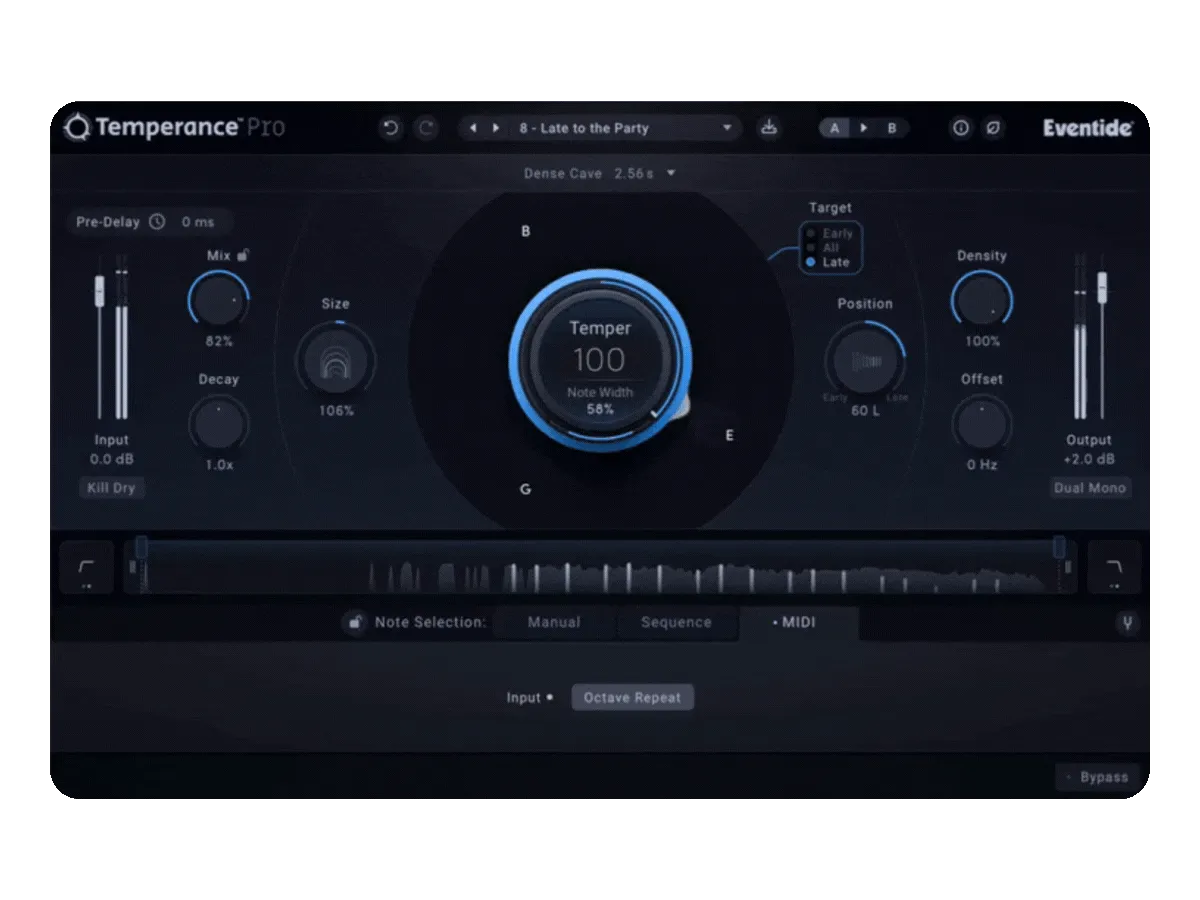The height and width of the screenshot is (900, 1200).
Task: Switch to the Manual note selection tab
Action: click(x=554, y=623)
